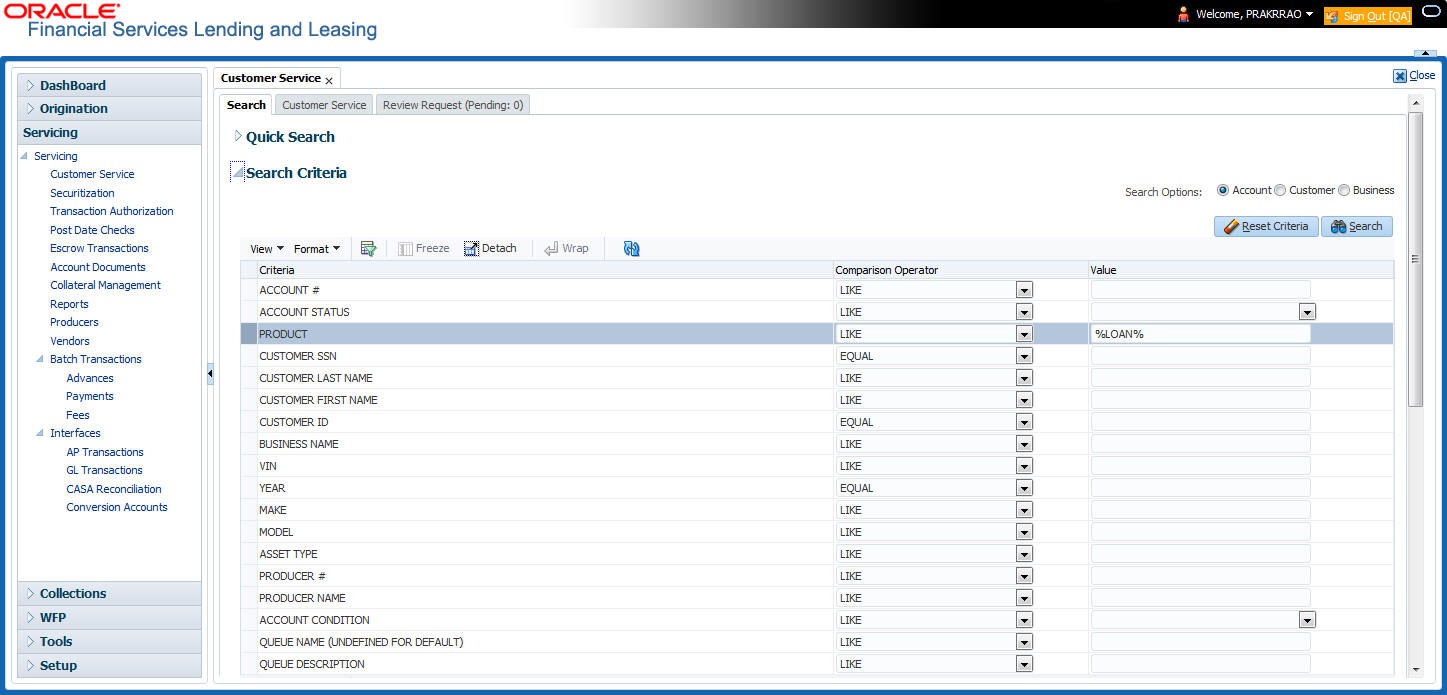The height and width of the screenshot is (695, 1447).
Task: Close the Customer Service tab with X
Action: [329, 81]
